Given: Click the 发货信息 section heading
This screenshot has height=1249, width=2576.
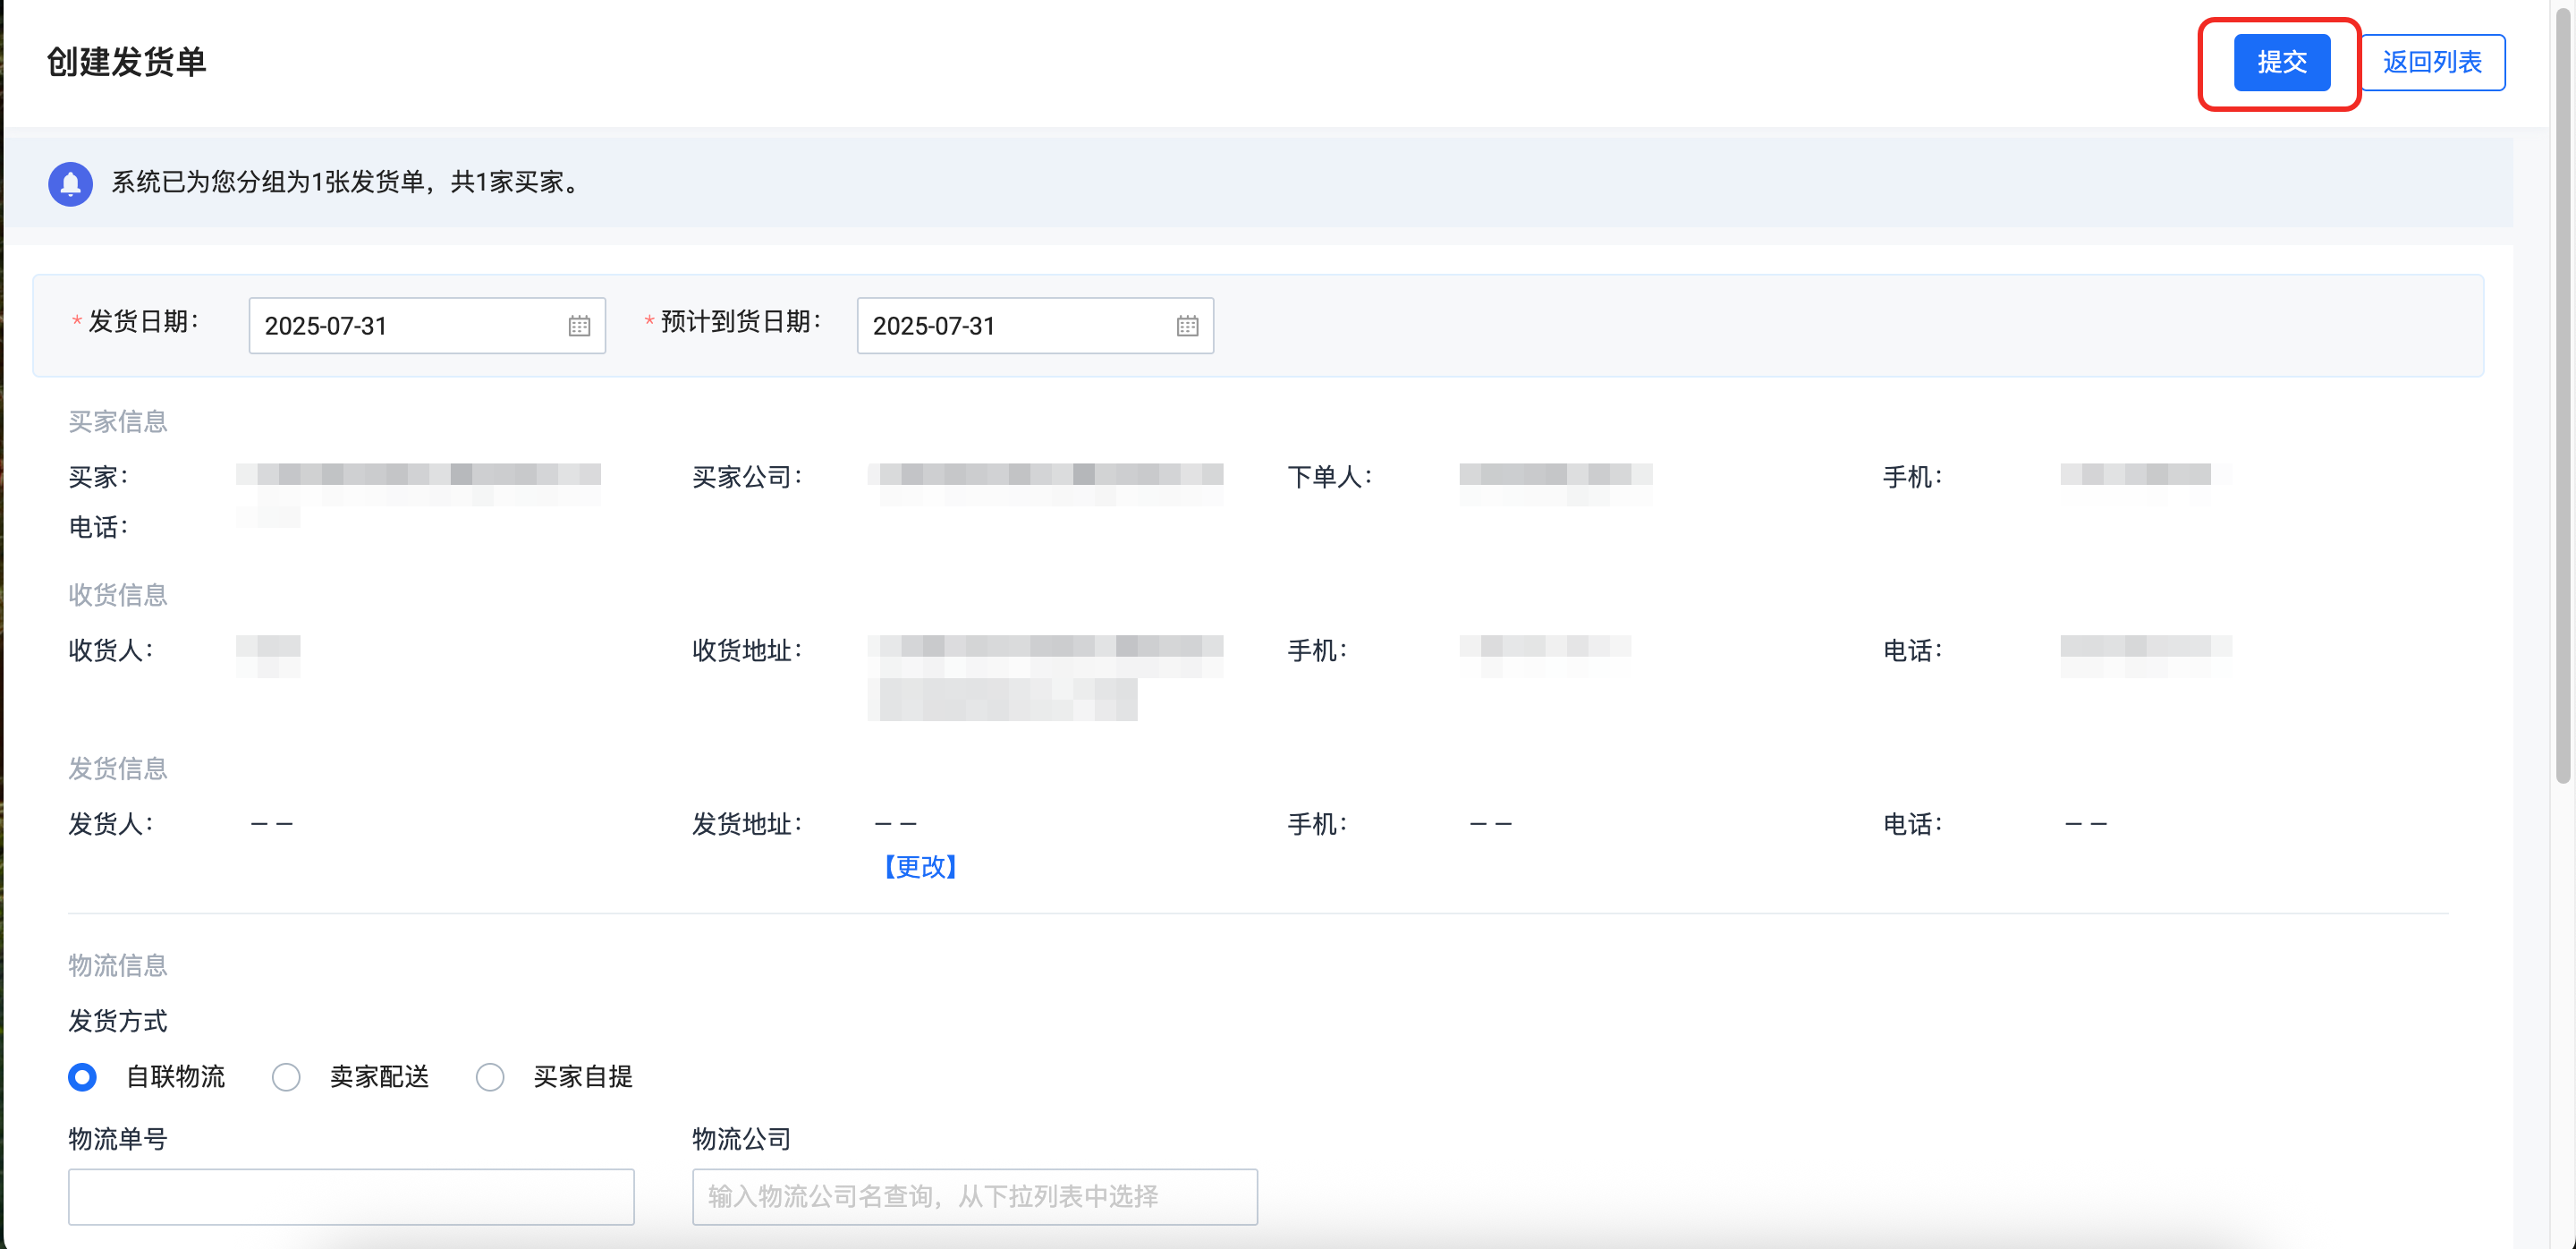Looking at the screenshot, I should (118, 768).
